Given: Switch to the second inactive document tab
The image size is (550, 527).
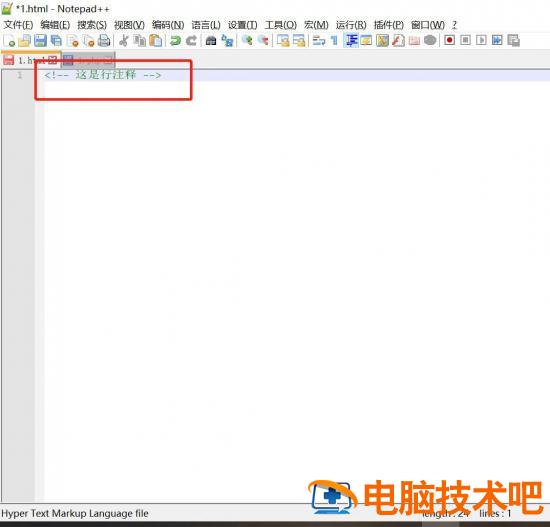Looking at the screenshot, I should pos(88,60).
